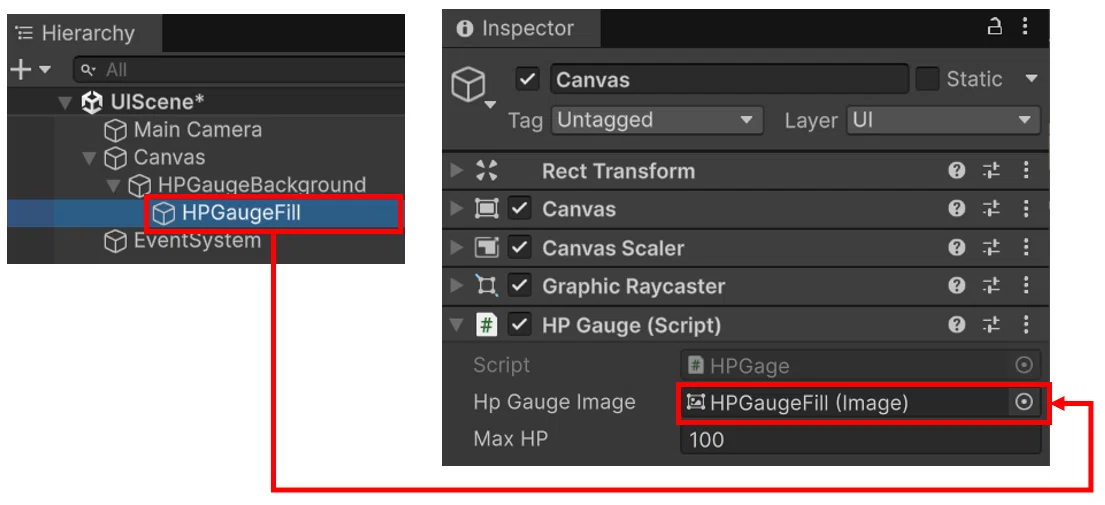The width and height of the screenshot is (1105, 505).
Task: Click the GameObject cube icon in Inspector
Action: pyautogui.click(x=468, y=86)
